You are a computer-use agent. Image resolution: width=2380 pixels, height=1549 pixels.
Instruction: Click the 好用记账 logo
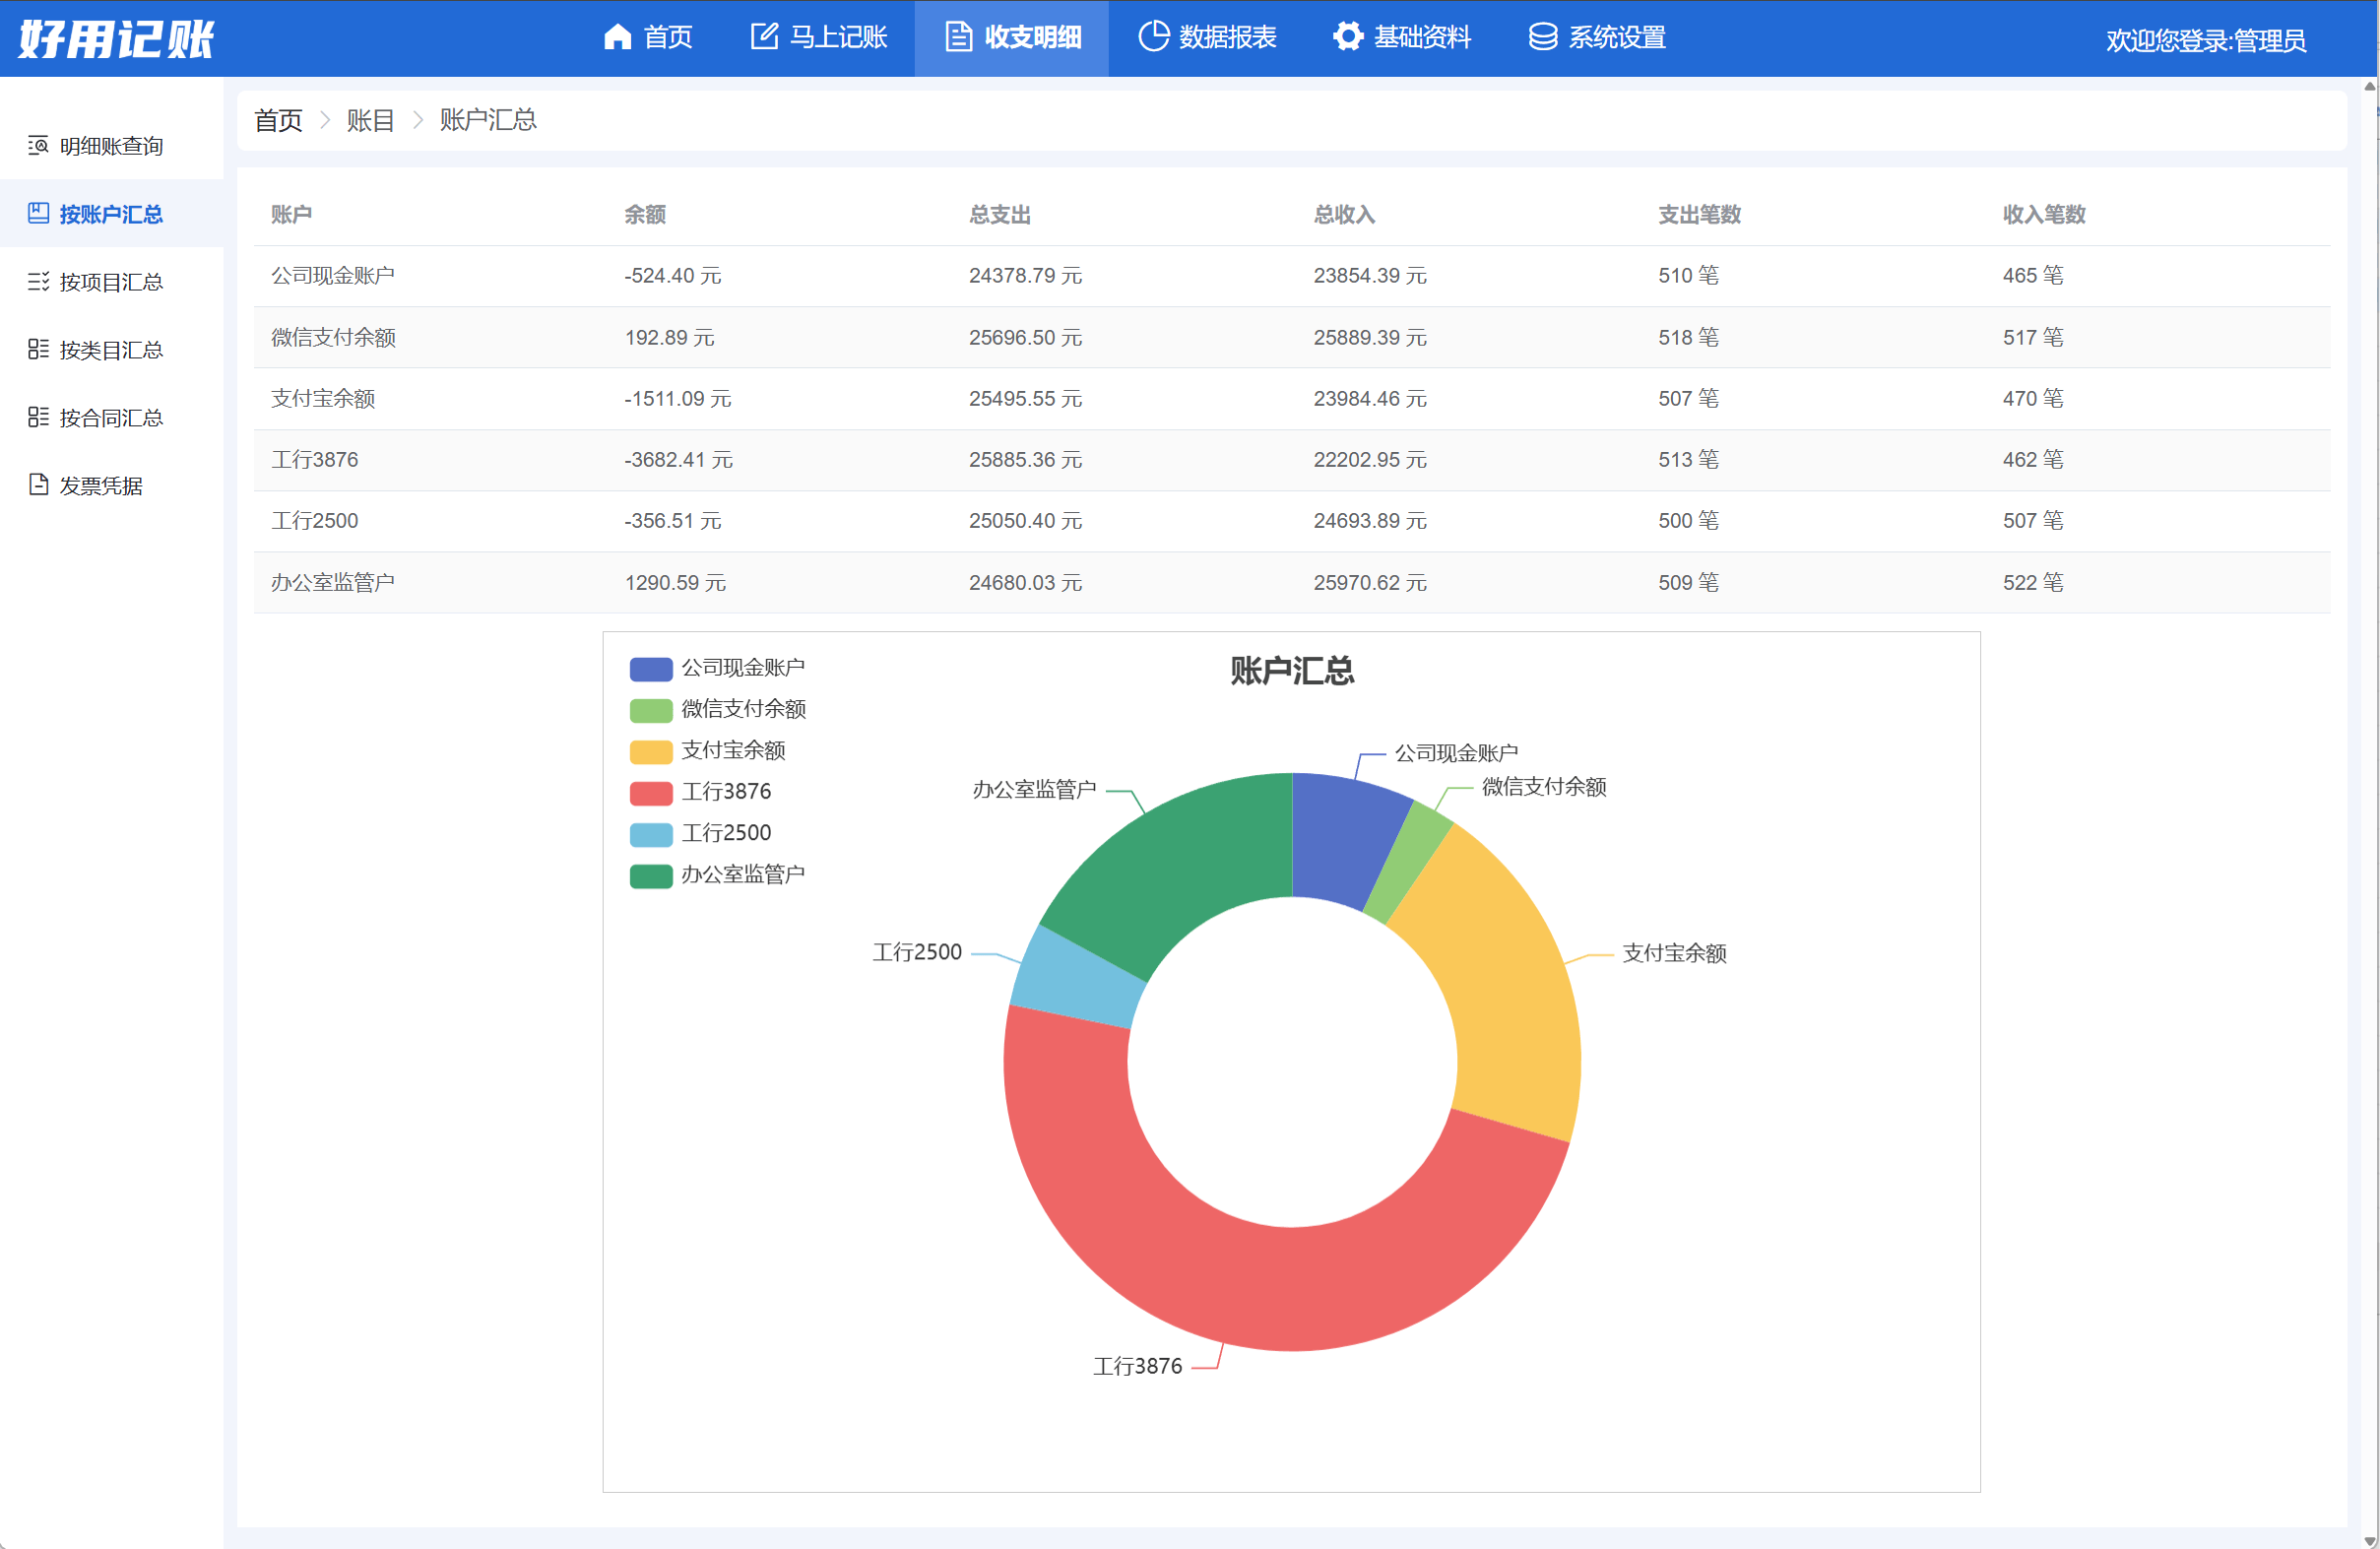(x=116, y=39)
